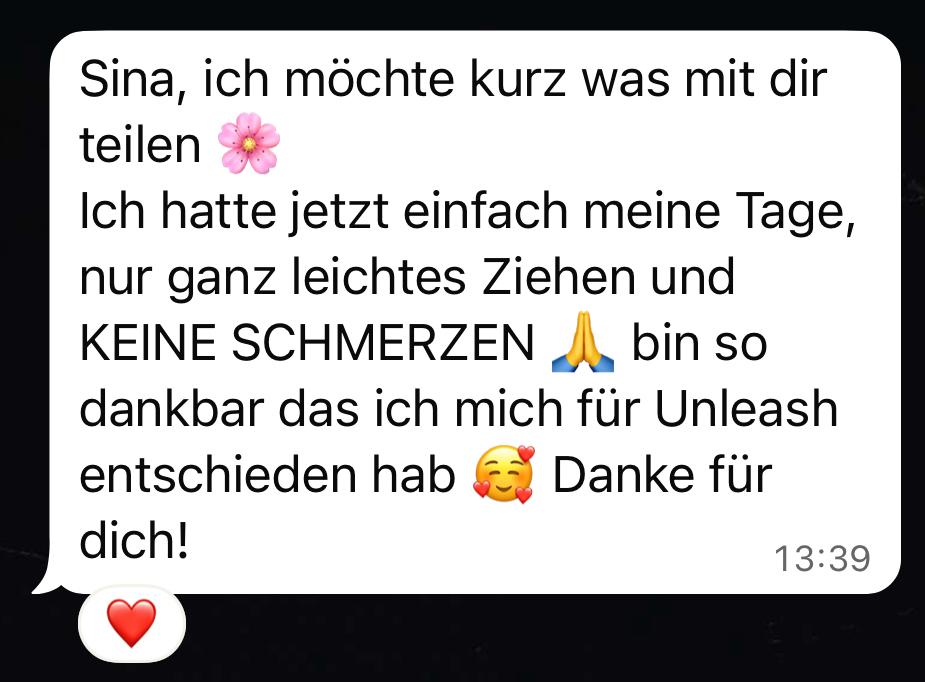Click the words "bin so" after praying hands

pyautogui.click(x=699, y=343)
